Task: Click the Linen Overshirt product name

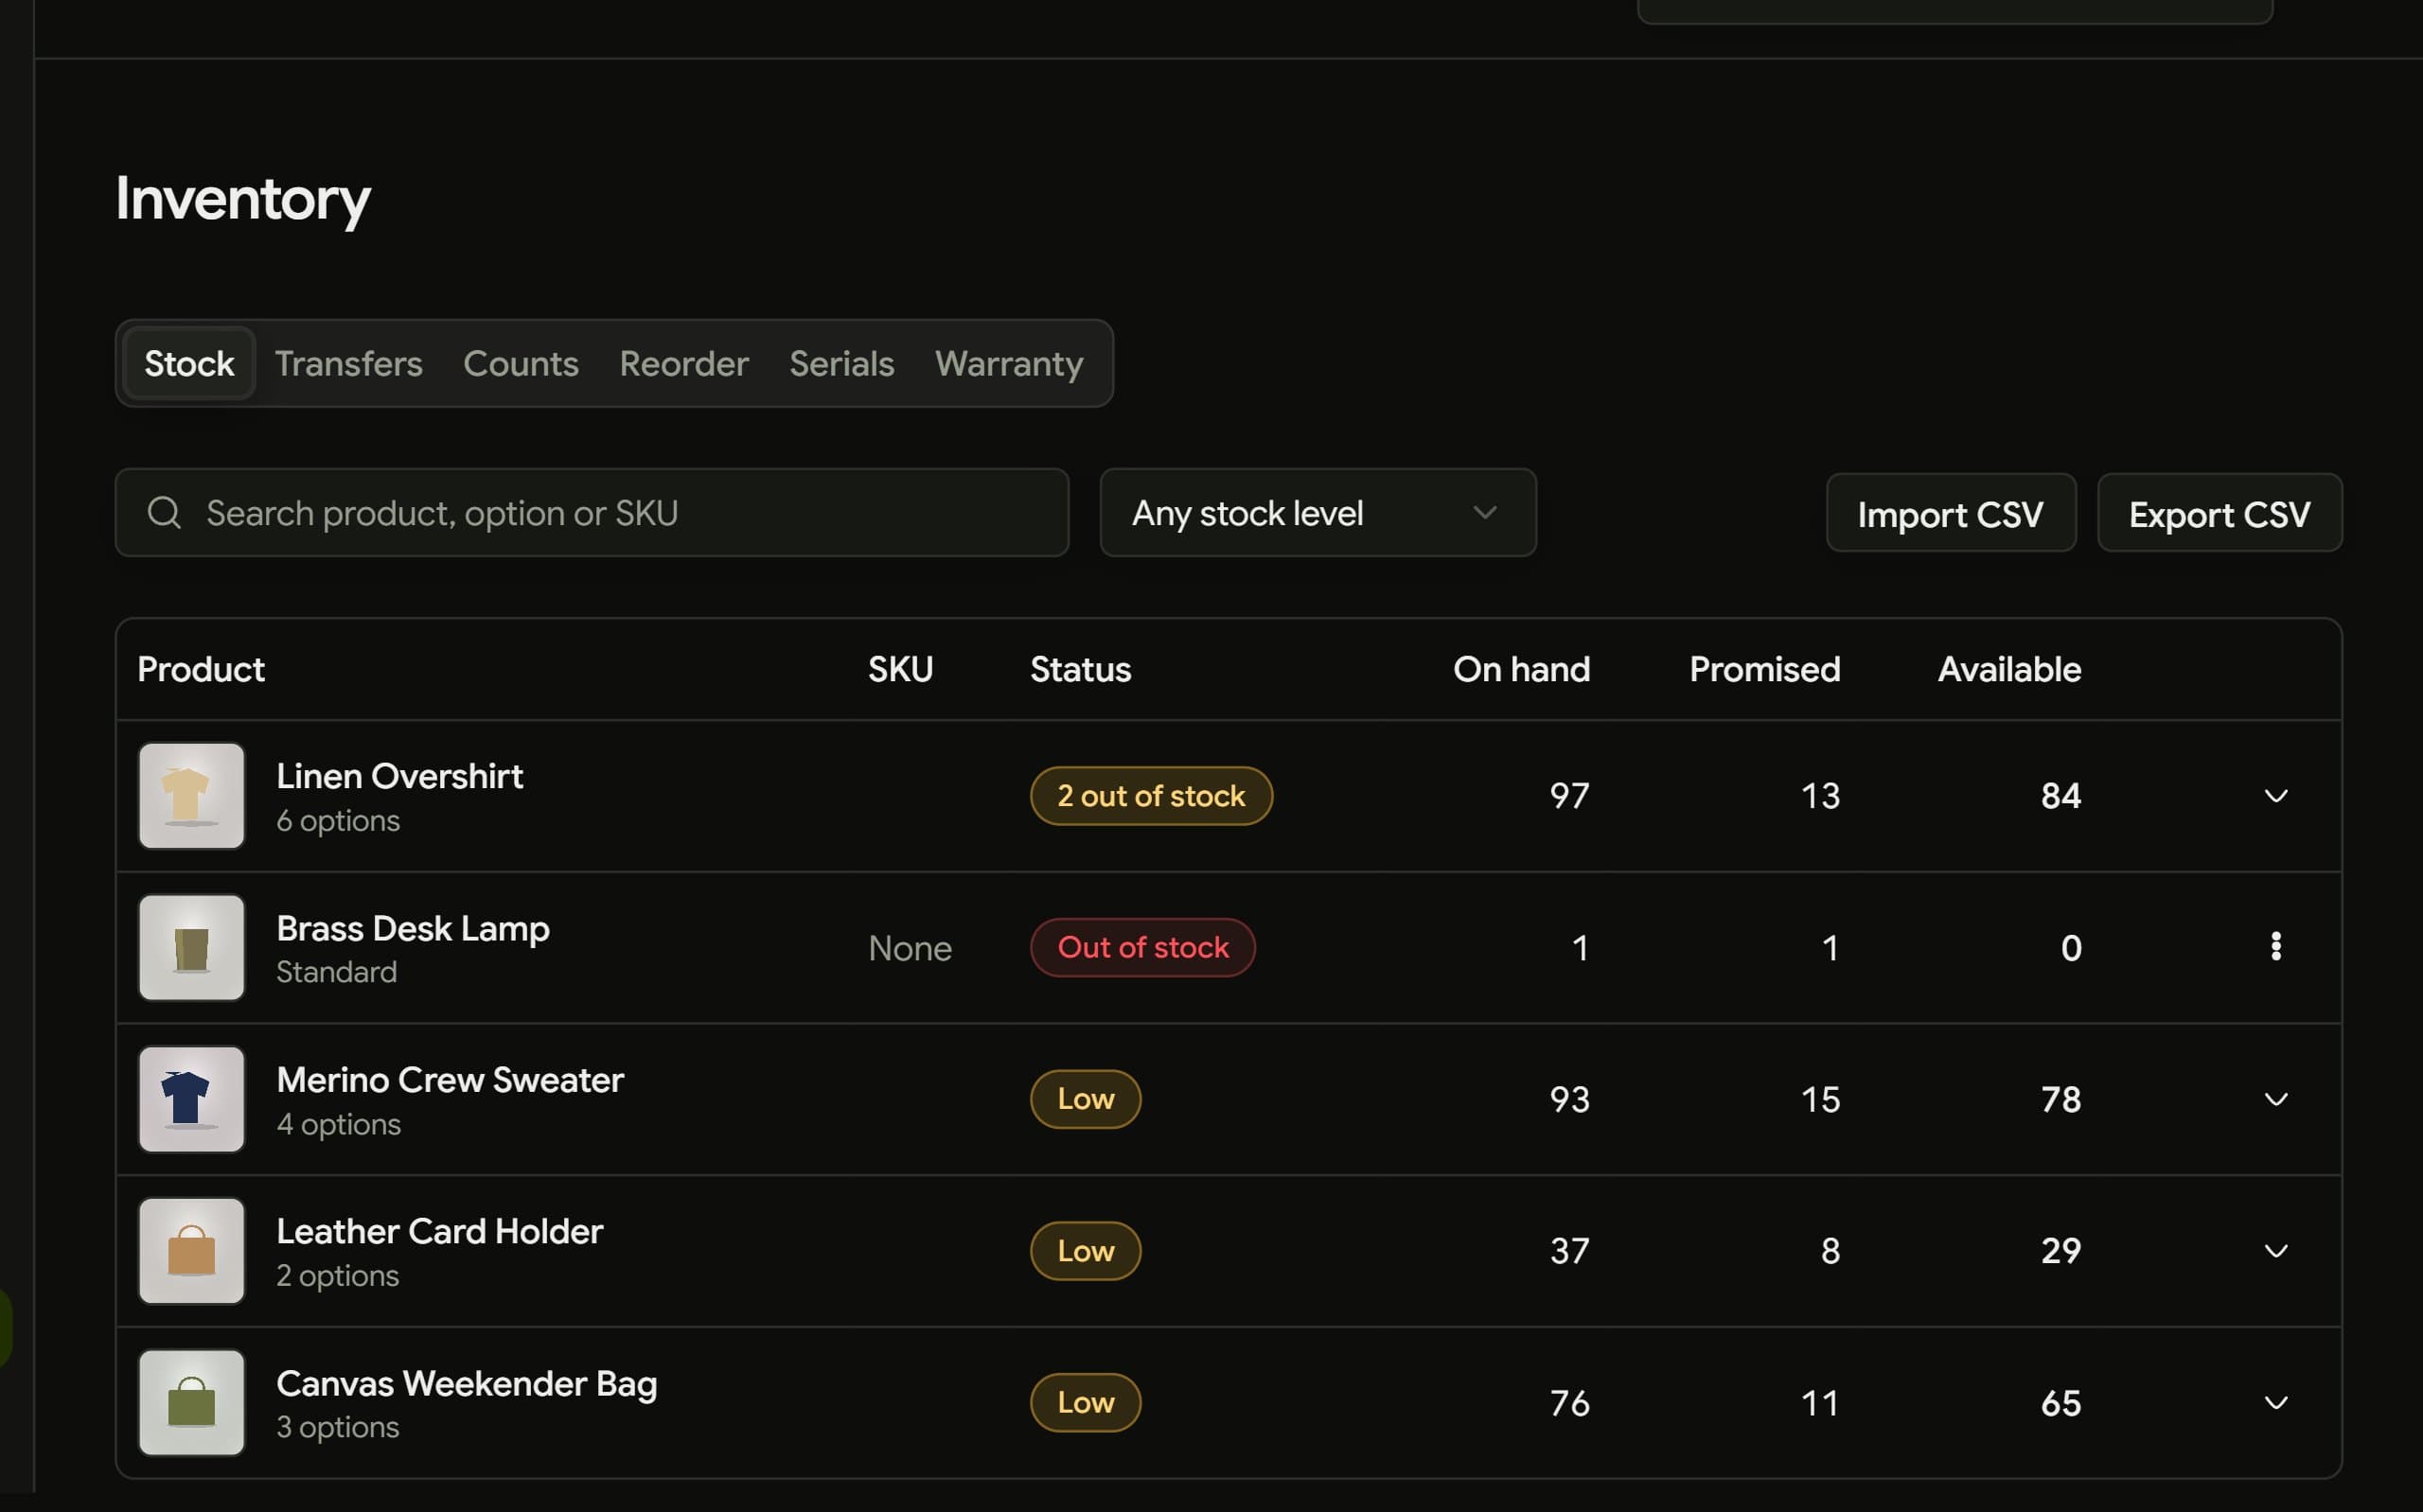Action: point(400,776)
